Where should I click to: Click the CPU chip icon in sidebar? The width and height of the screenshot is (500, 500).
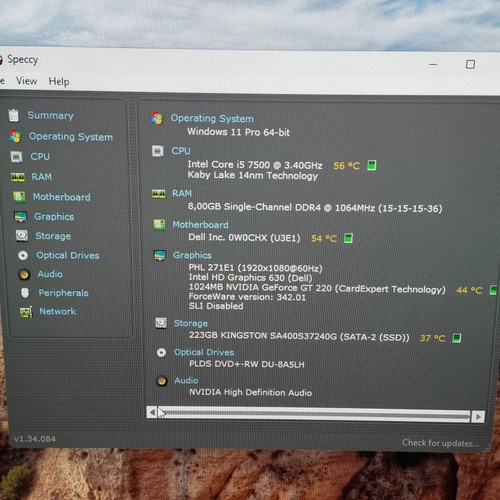[x=16, y=156]
